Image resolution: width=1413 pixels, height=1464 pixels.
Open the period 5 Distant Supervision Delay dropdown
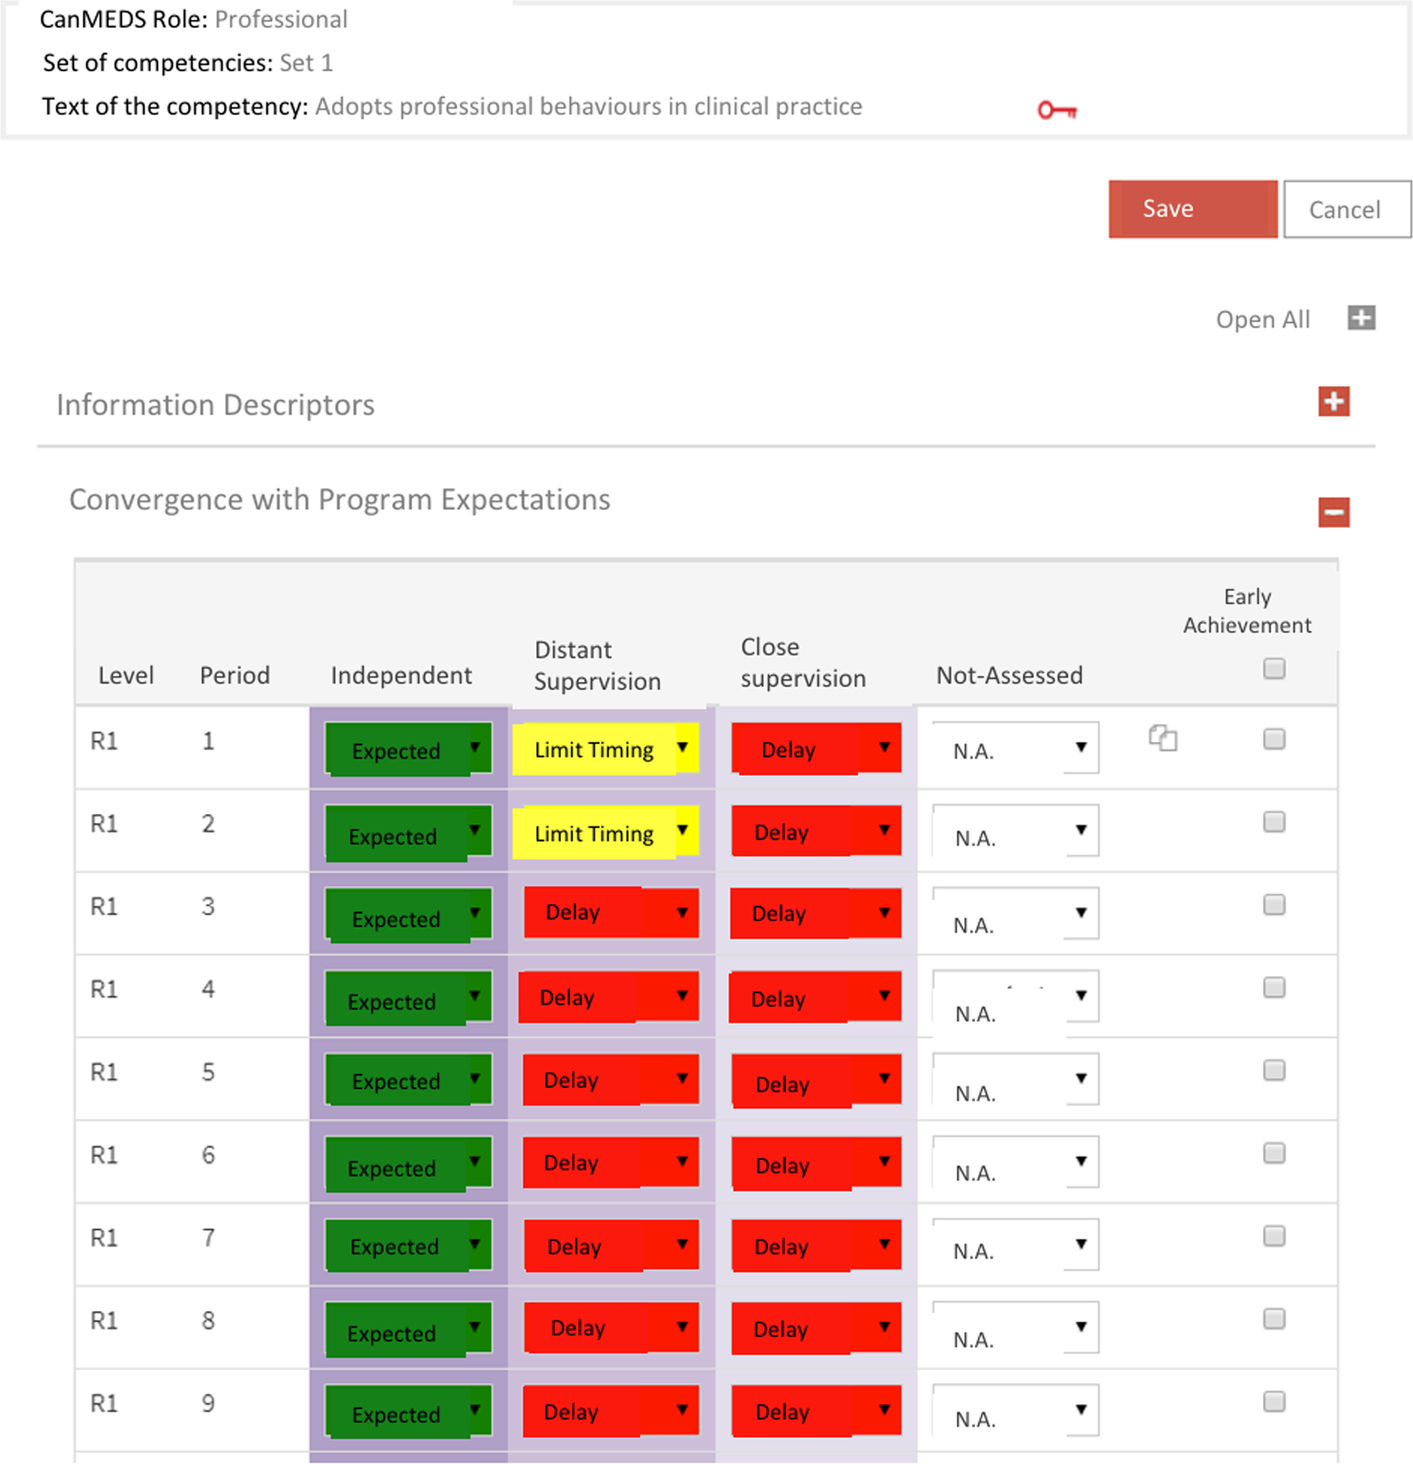[611, 1079]
